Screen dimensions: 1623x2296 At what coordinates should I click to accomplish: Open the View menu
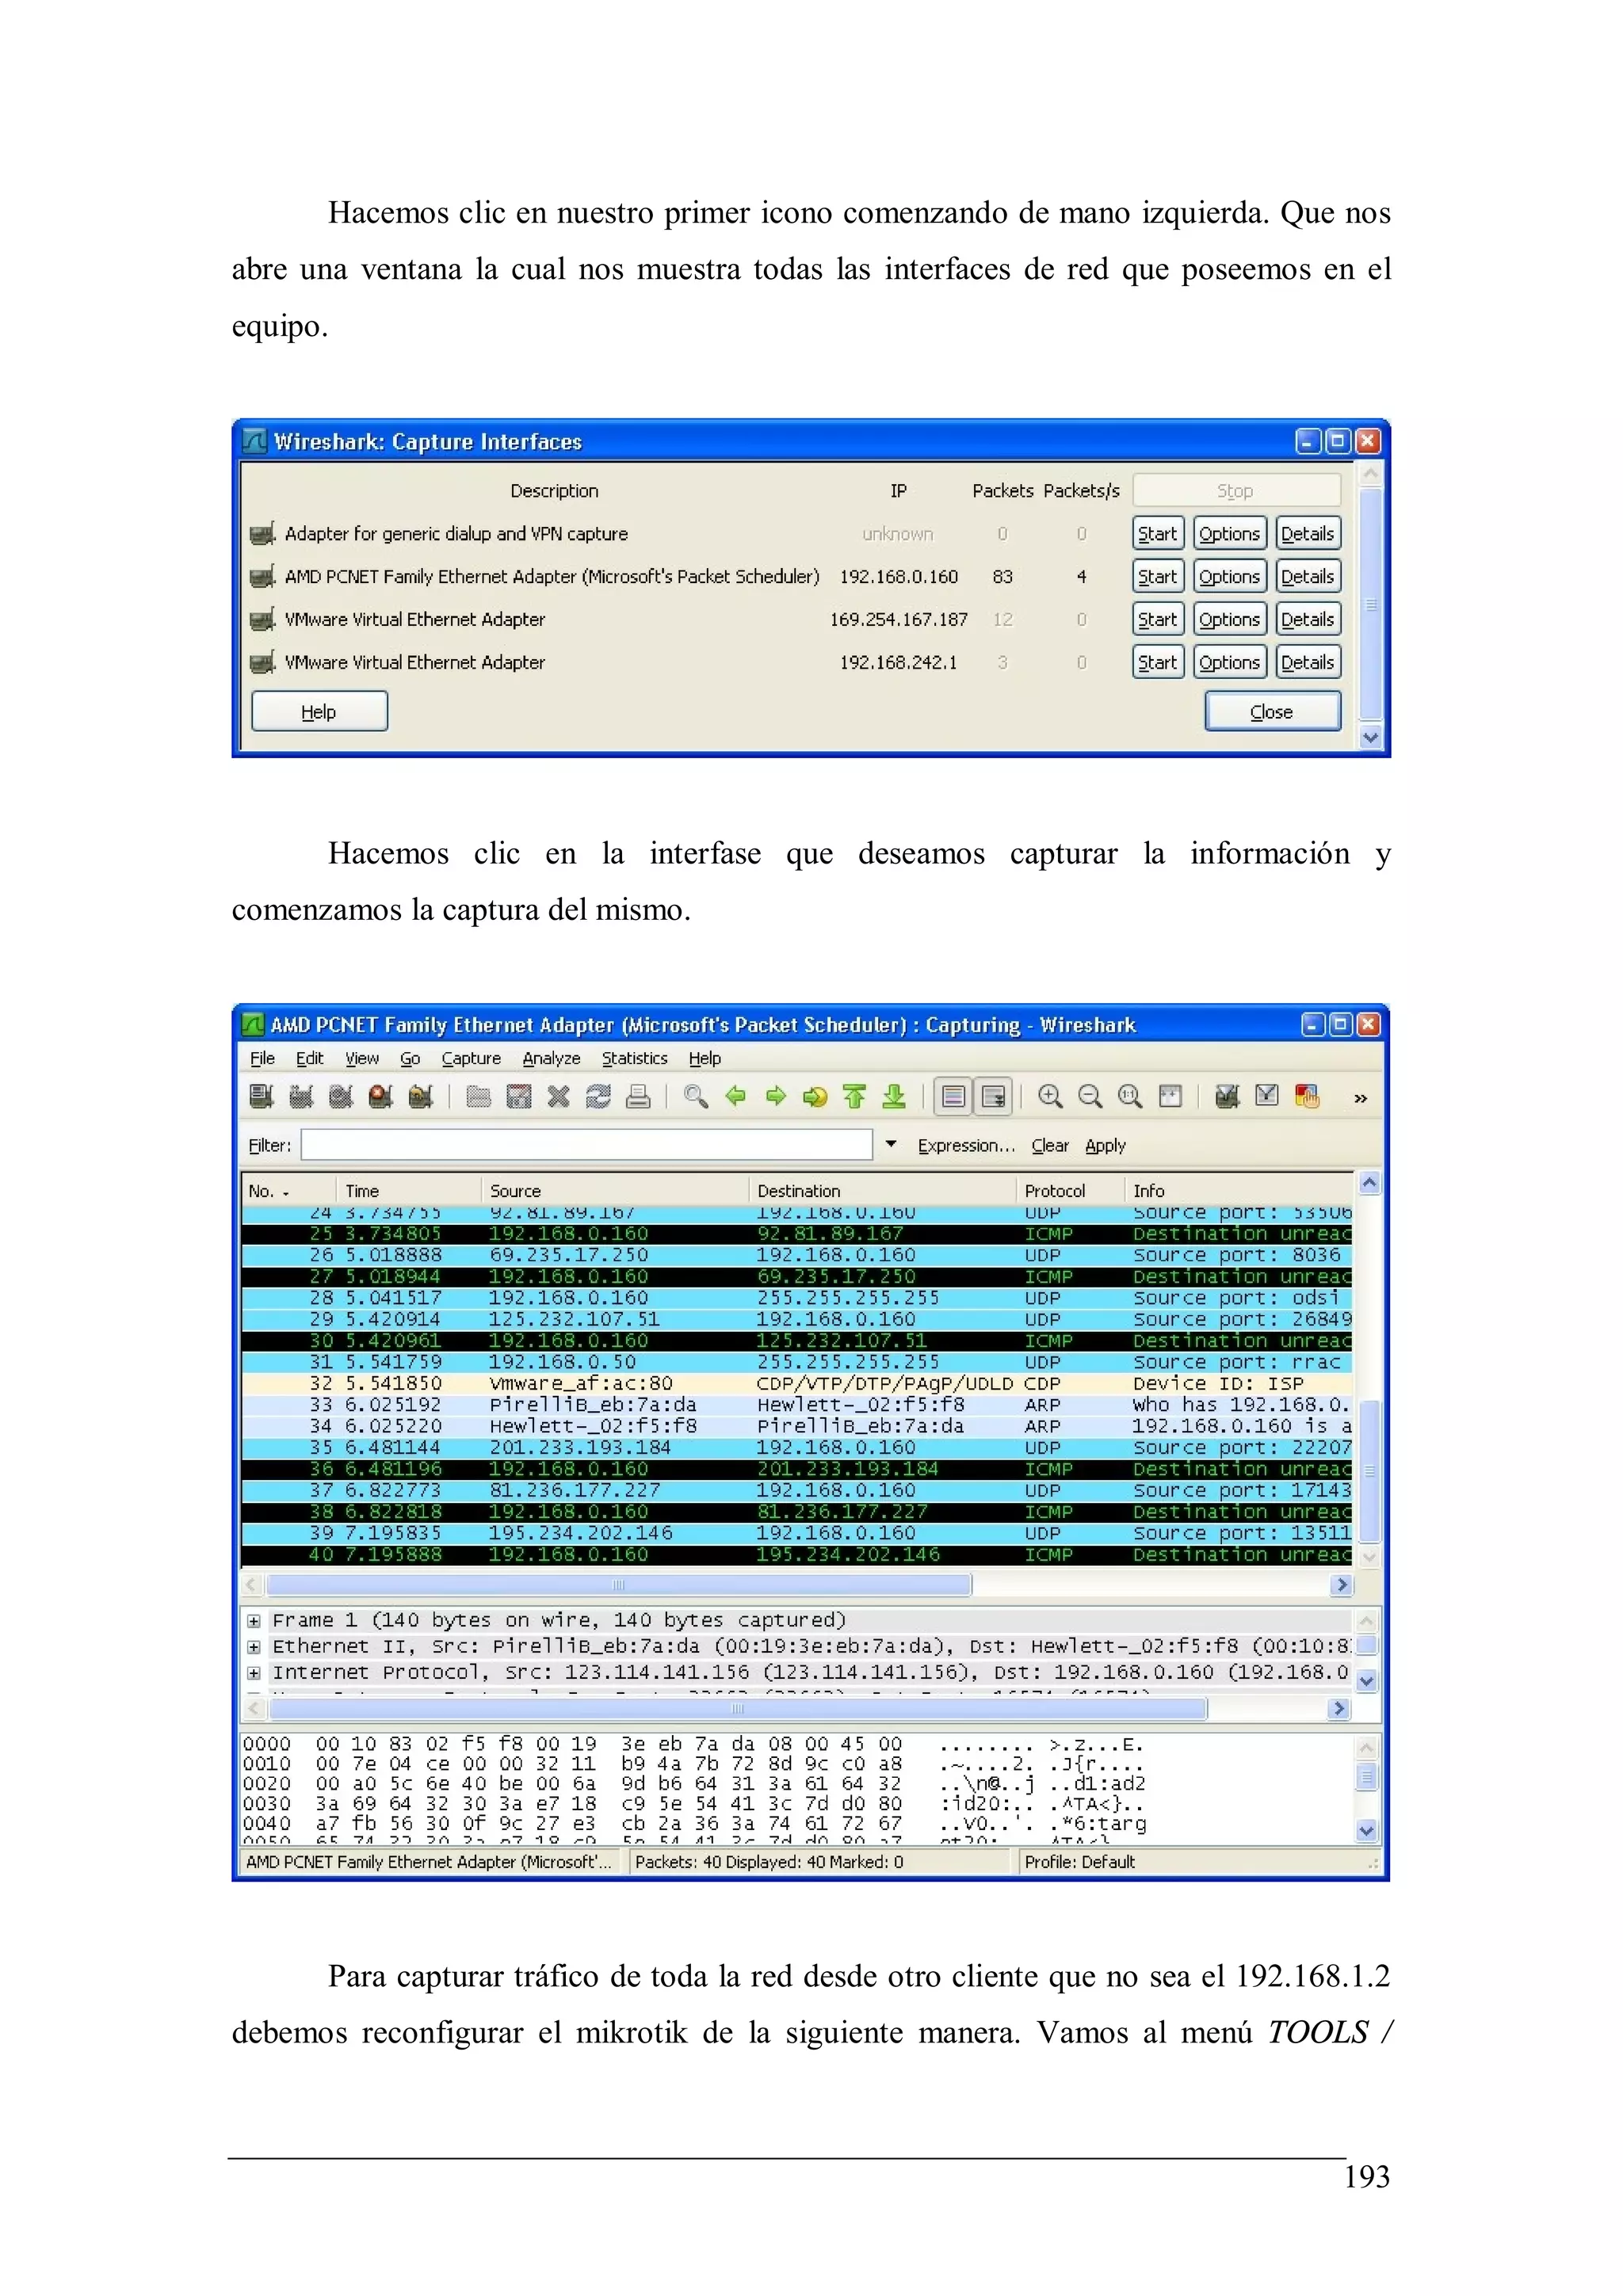click(x=362, y=1058)
